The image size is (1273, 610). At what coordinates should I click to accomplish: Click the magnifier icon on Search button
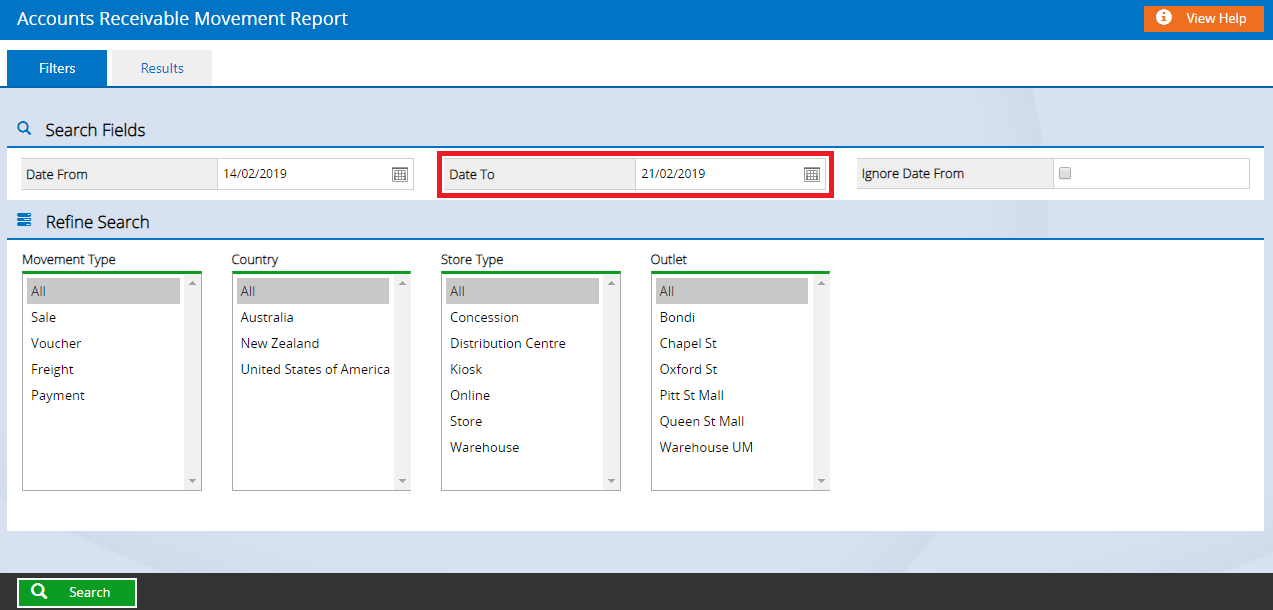39,592
